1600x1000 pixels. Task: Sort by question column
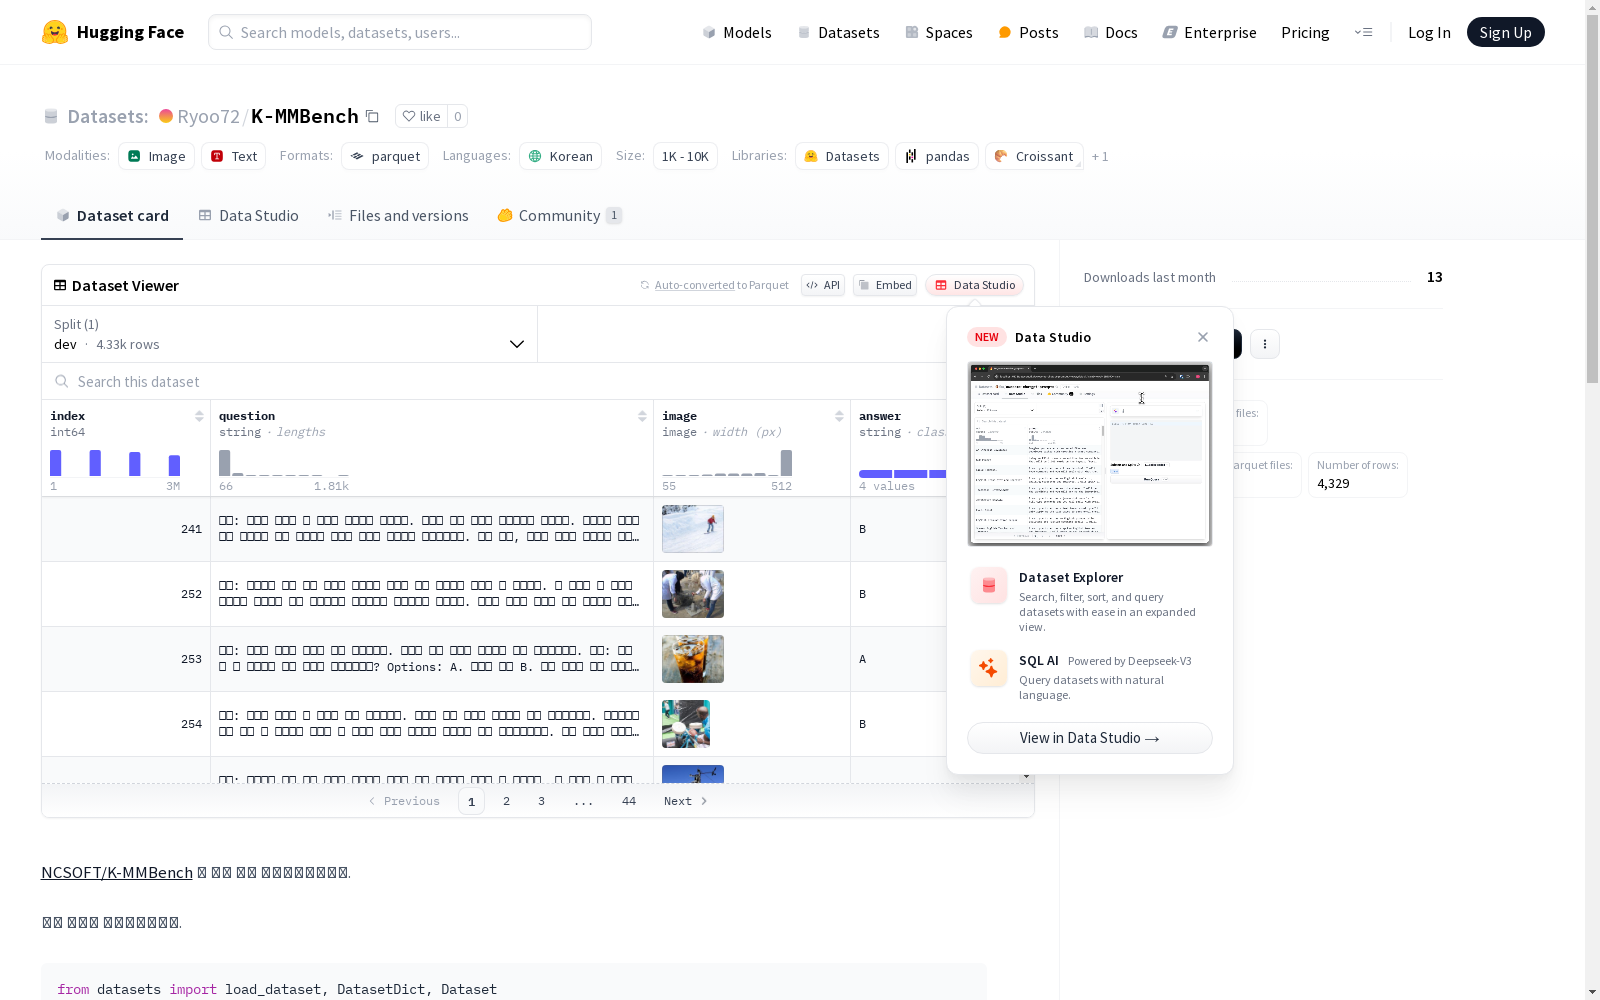point(642,416)
